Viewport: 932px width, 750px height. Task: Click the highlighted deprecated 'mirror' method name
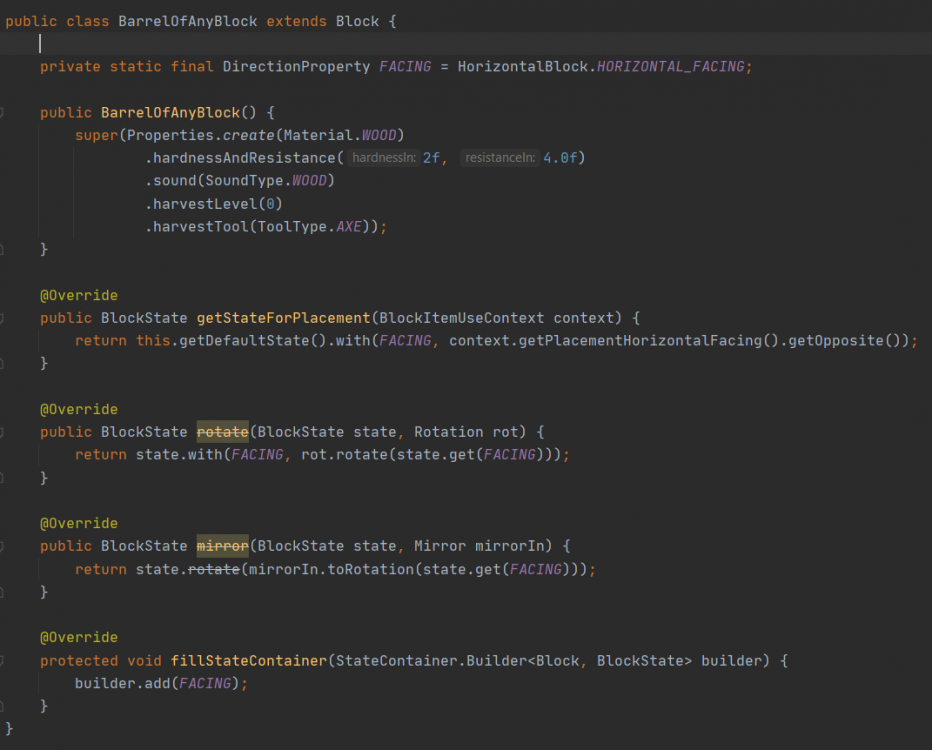222,546
